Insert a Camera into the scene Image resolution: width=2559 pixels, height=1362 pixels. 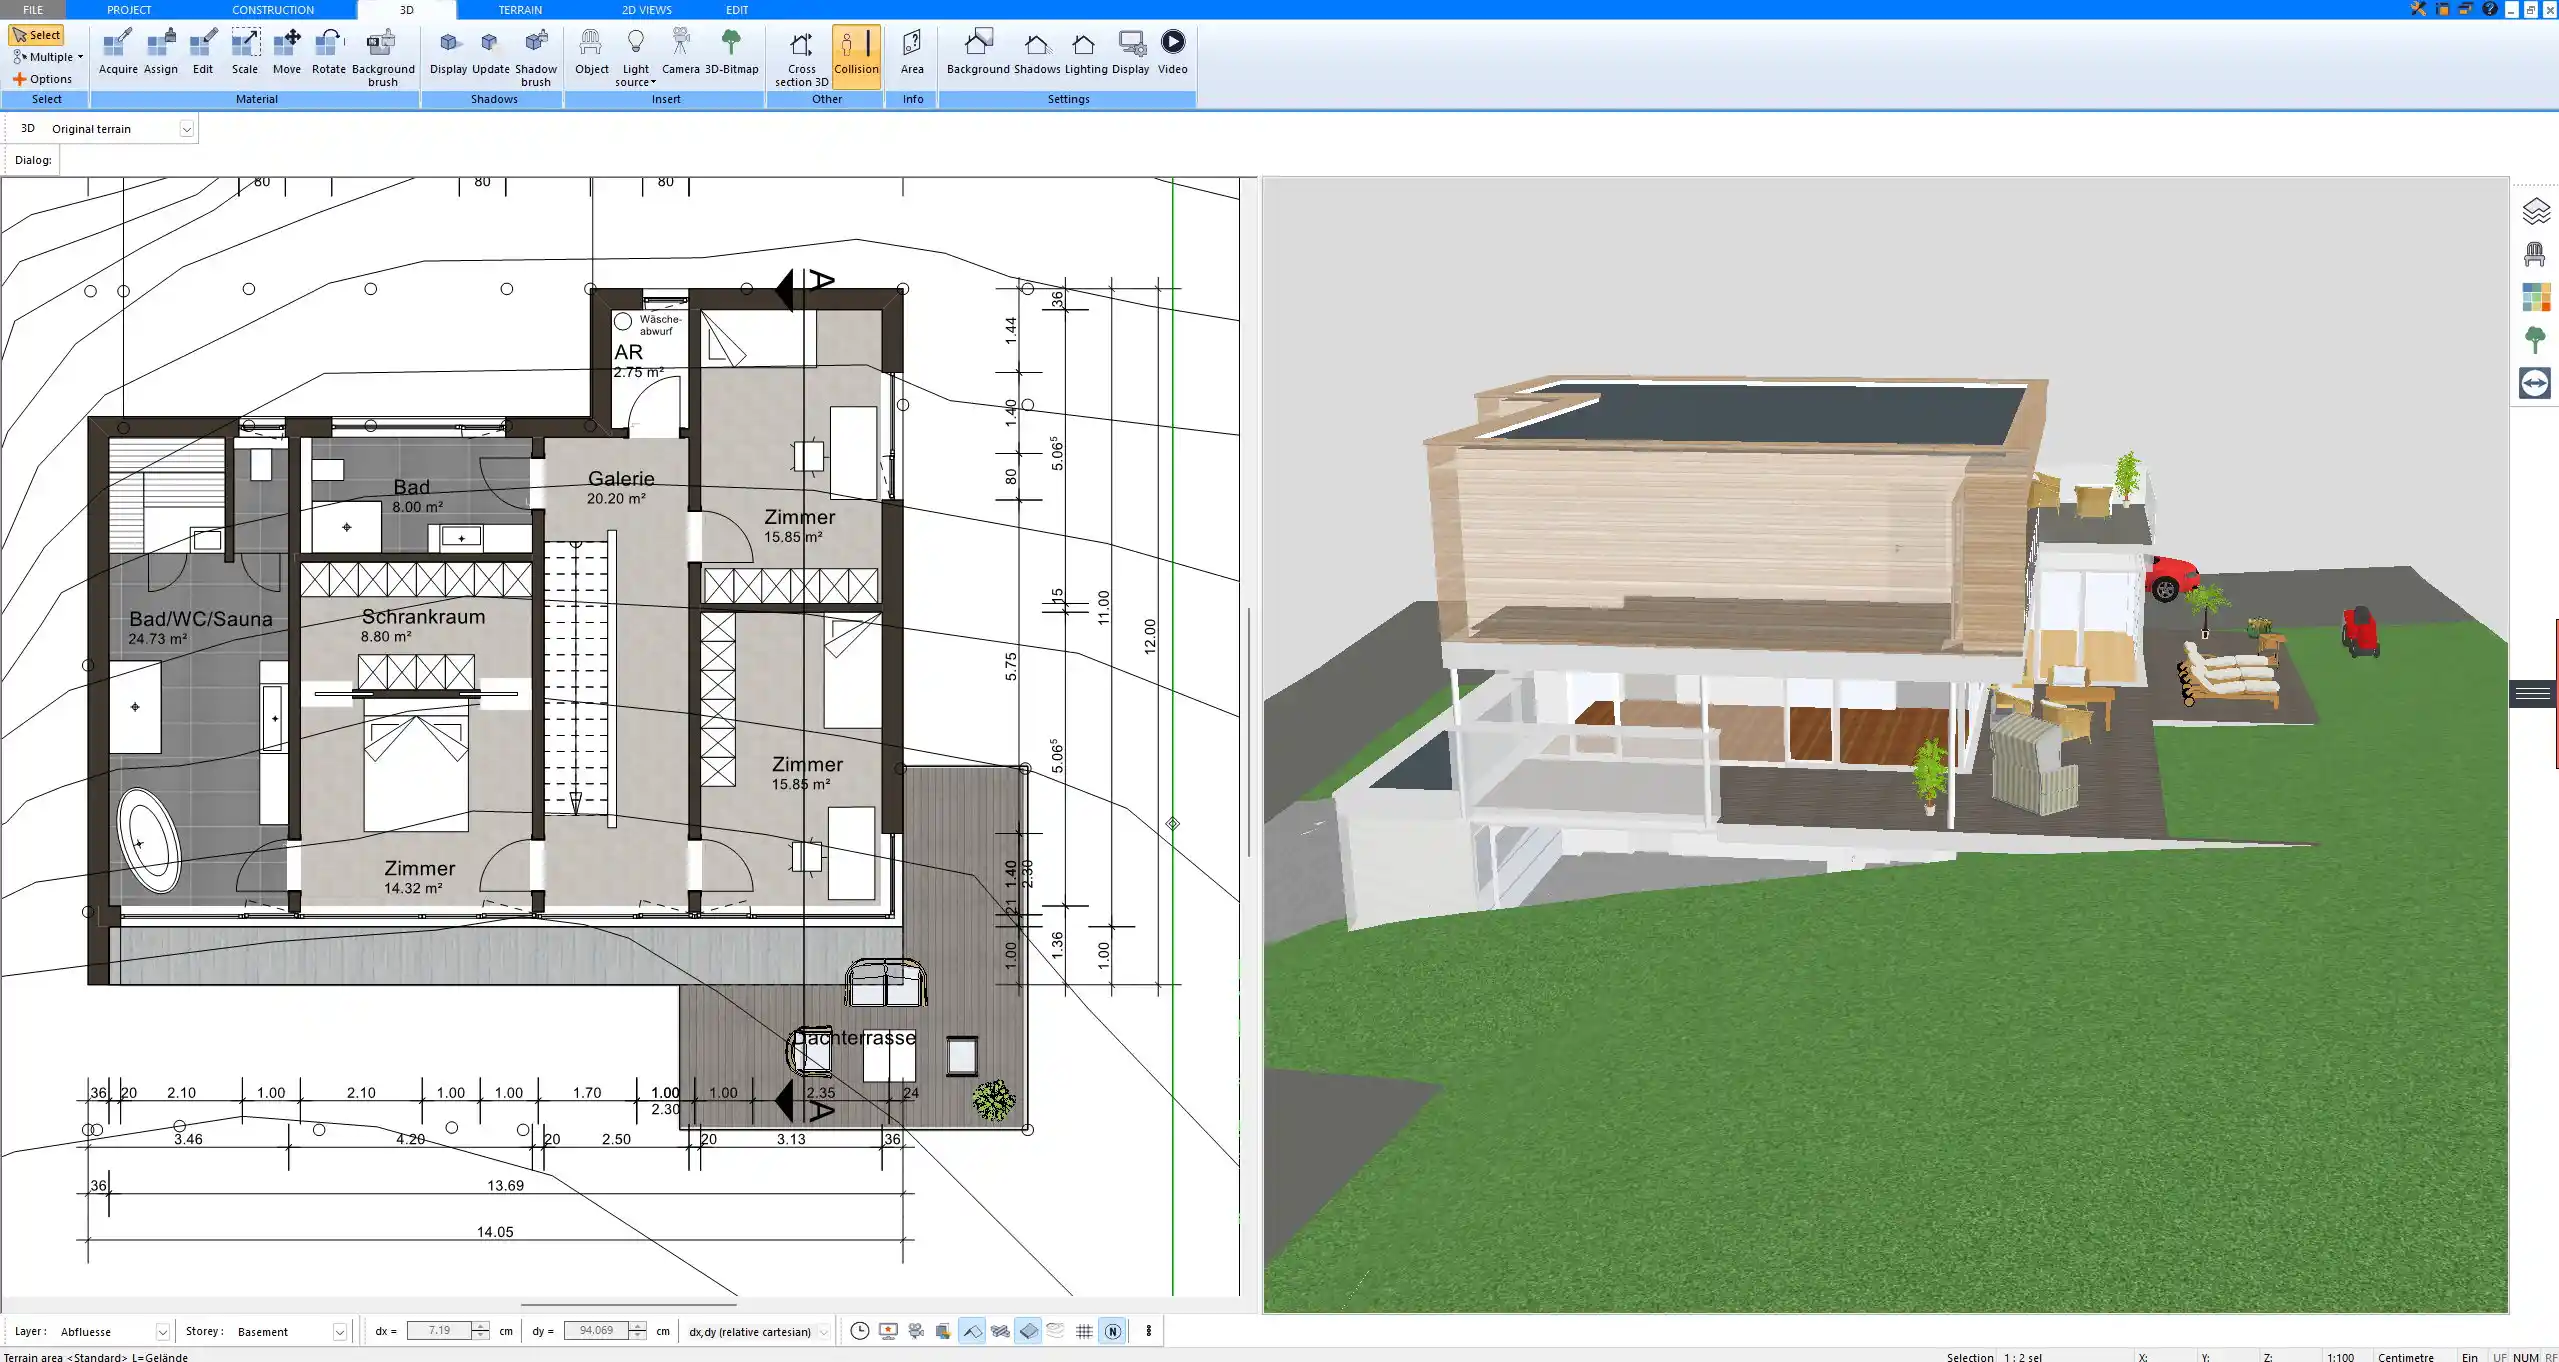point(681,50)
